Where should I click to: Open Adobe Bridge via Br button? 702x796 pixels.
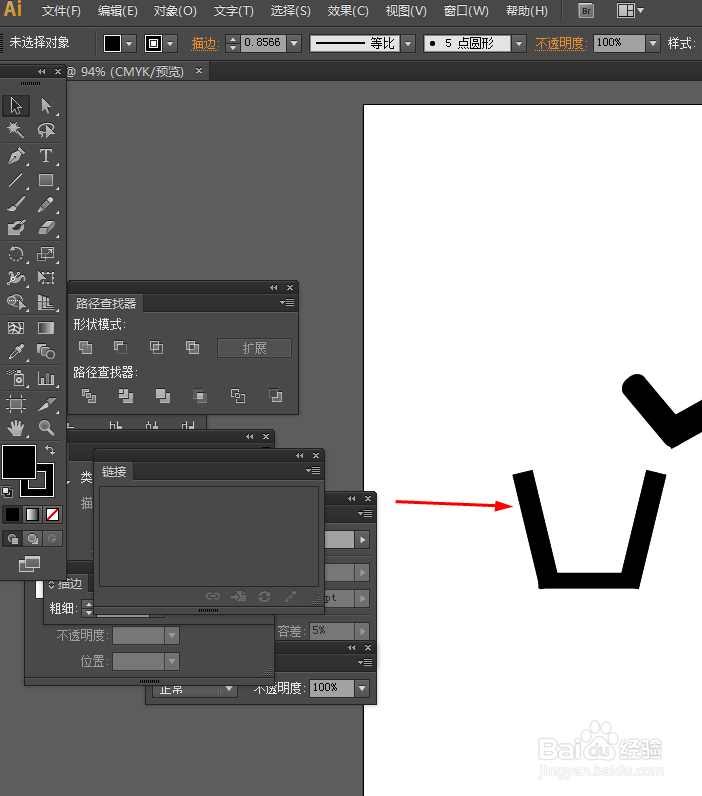click(x=586, y=11)
